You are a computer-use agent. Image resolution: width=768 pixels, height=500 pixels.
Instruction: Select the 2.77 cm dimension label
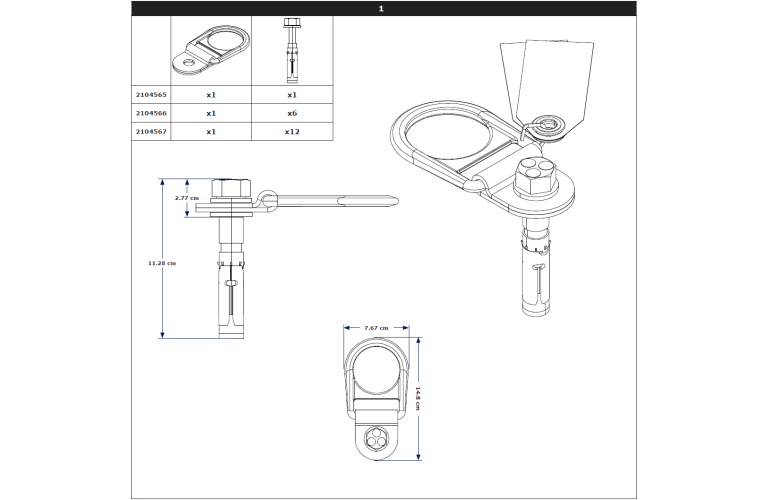point(187,198)
